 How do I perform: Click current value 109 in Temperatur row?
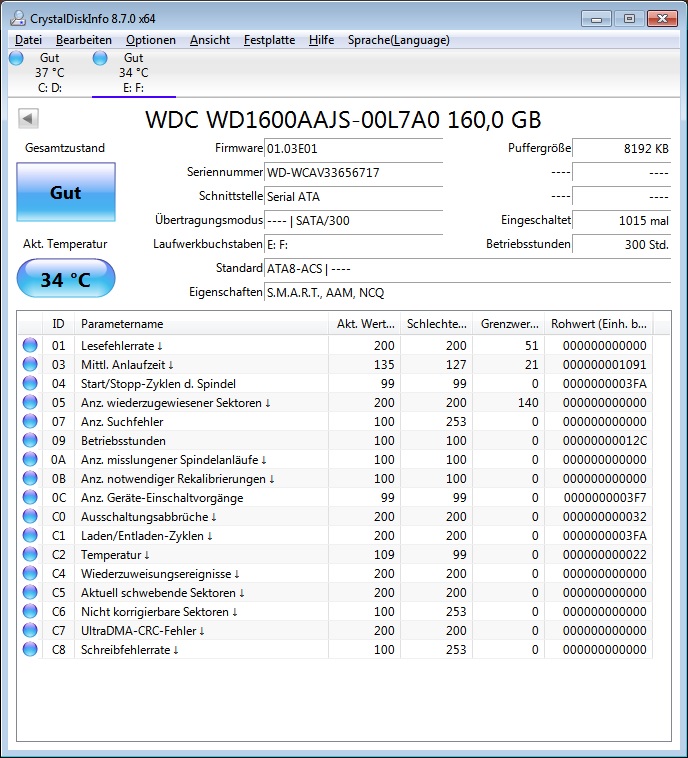(384, 554)
